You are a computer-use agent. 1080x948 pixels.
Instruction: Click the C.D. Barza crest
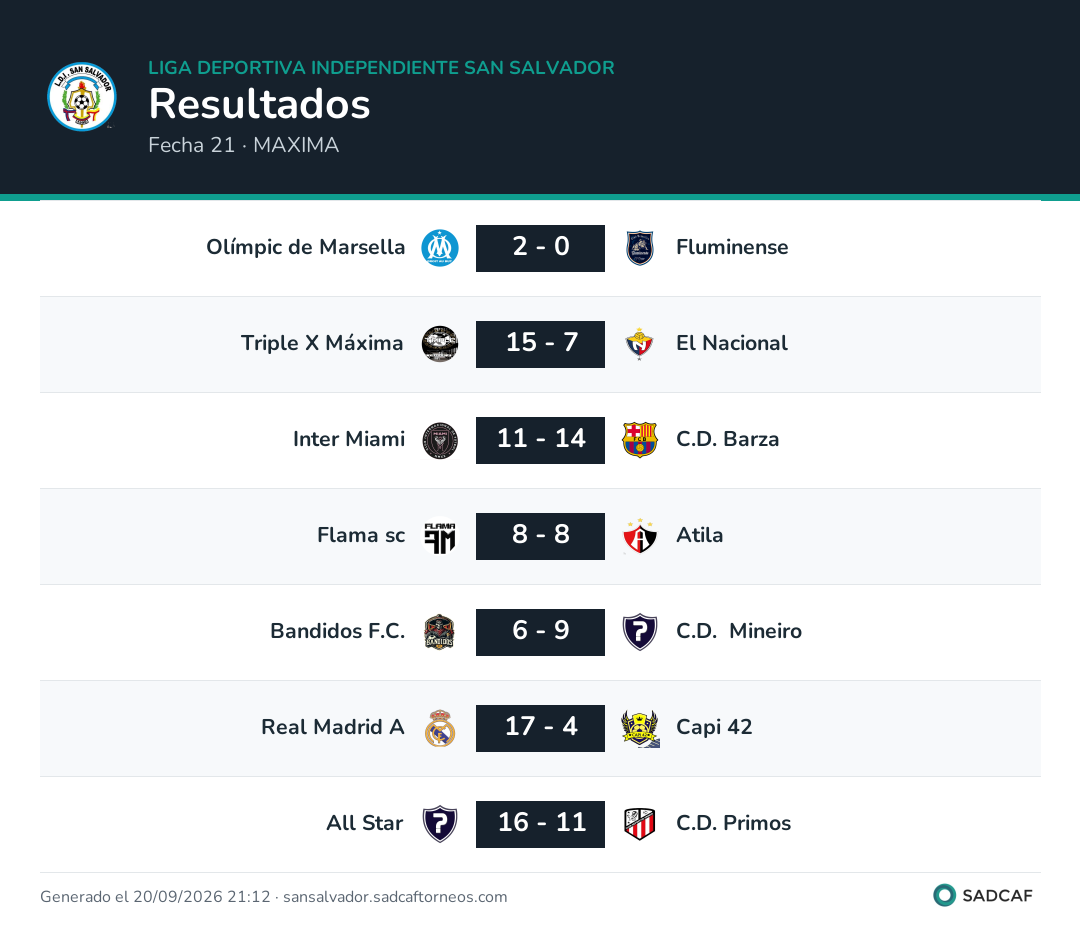(x=640, y=440)
